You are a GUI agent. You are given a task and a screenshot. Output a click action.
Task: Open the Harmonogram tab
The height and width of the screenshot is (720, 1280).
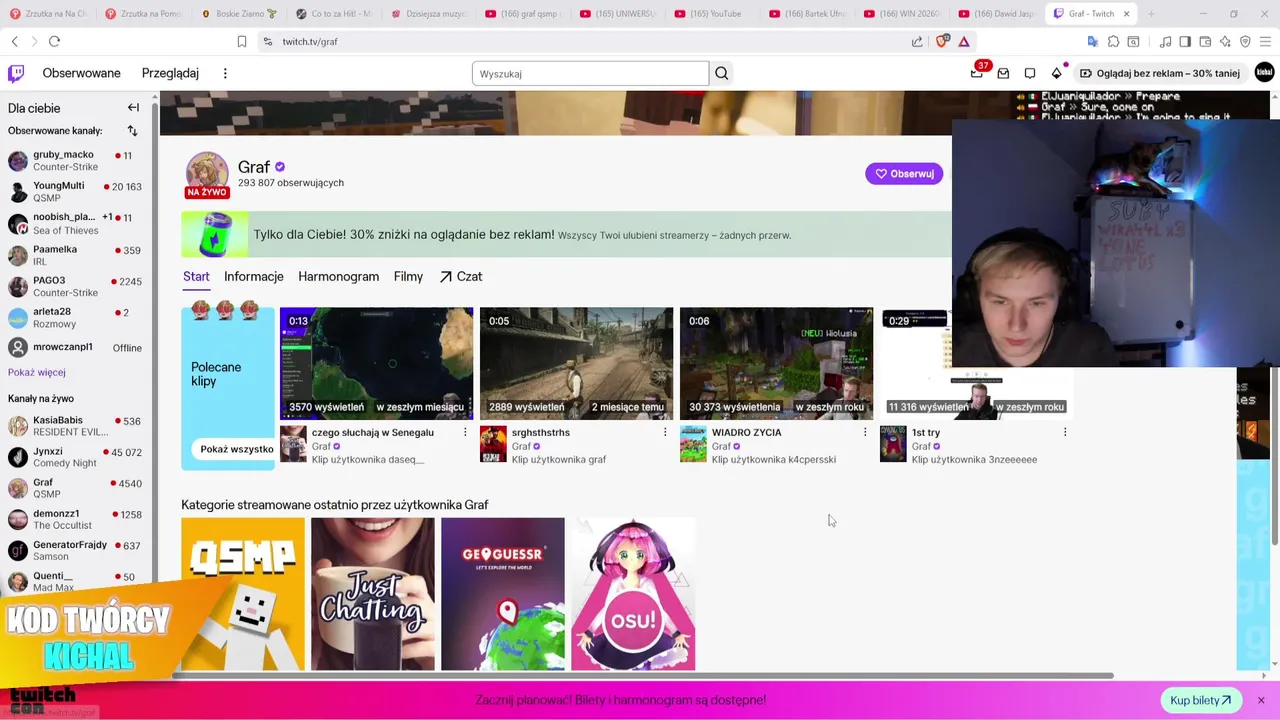(338, 277)
